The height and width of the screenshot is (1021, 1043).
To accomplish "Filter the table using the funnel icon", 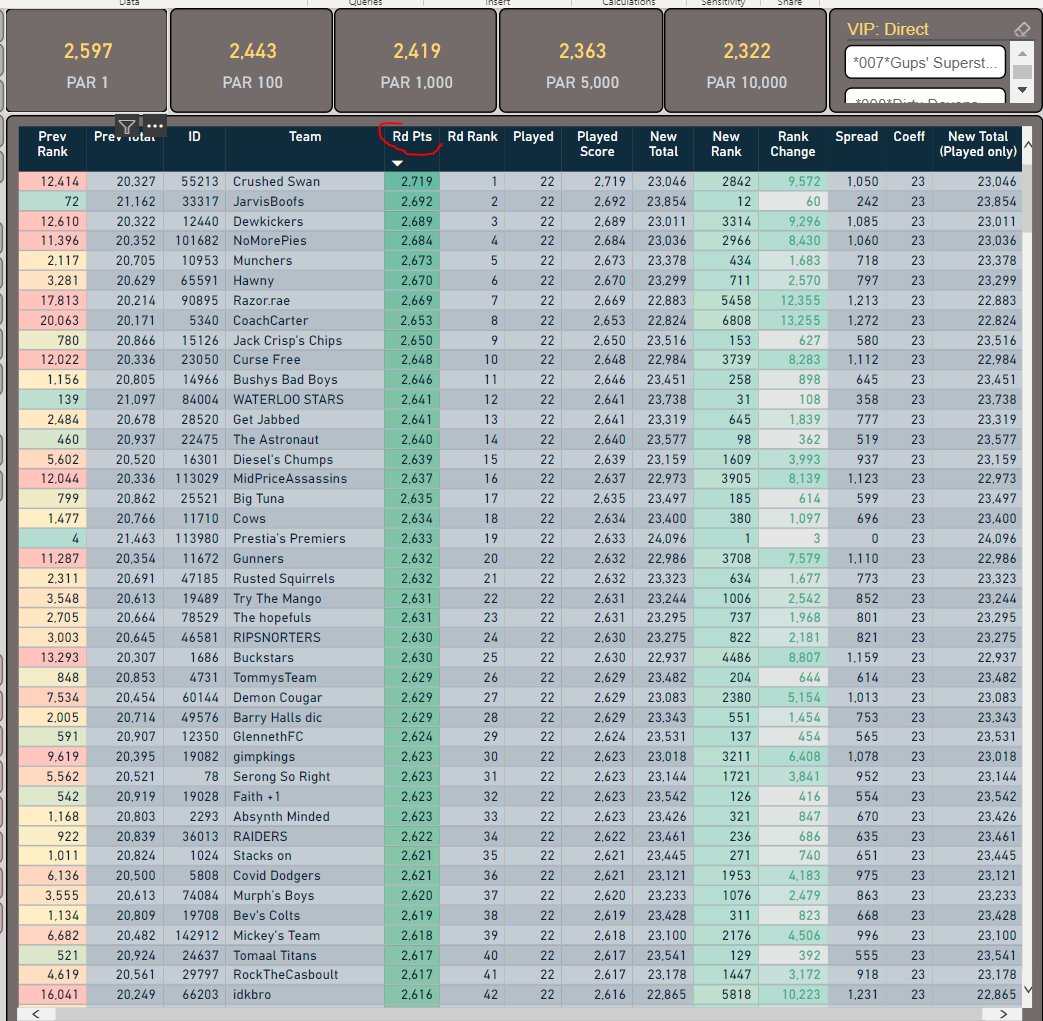I will tap(127, 126).
